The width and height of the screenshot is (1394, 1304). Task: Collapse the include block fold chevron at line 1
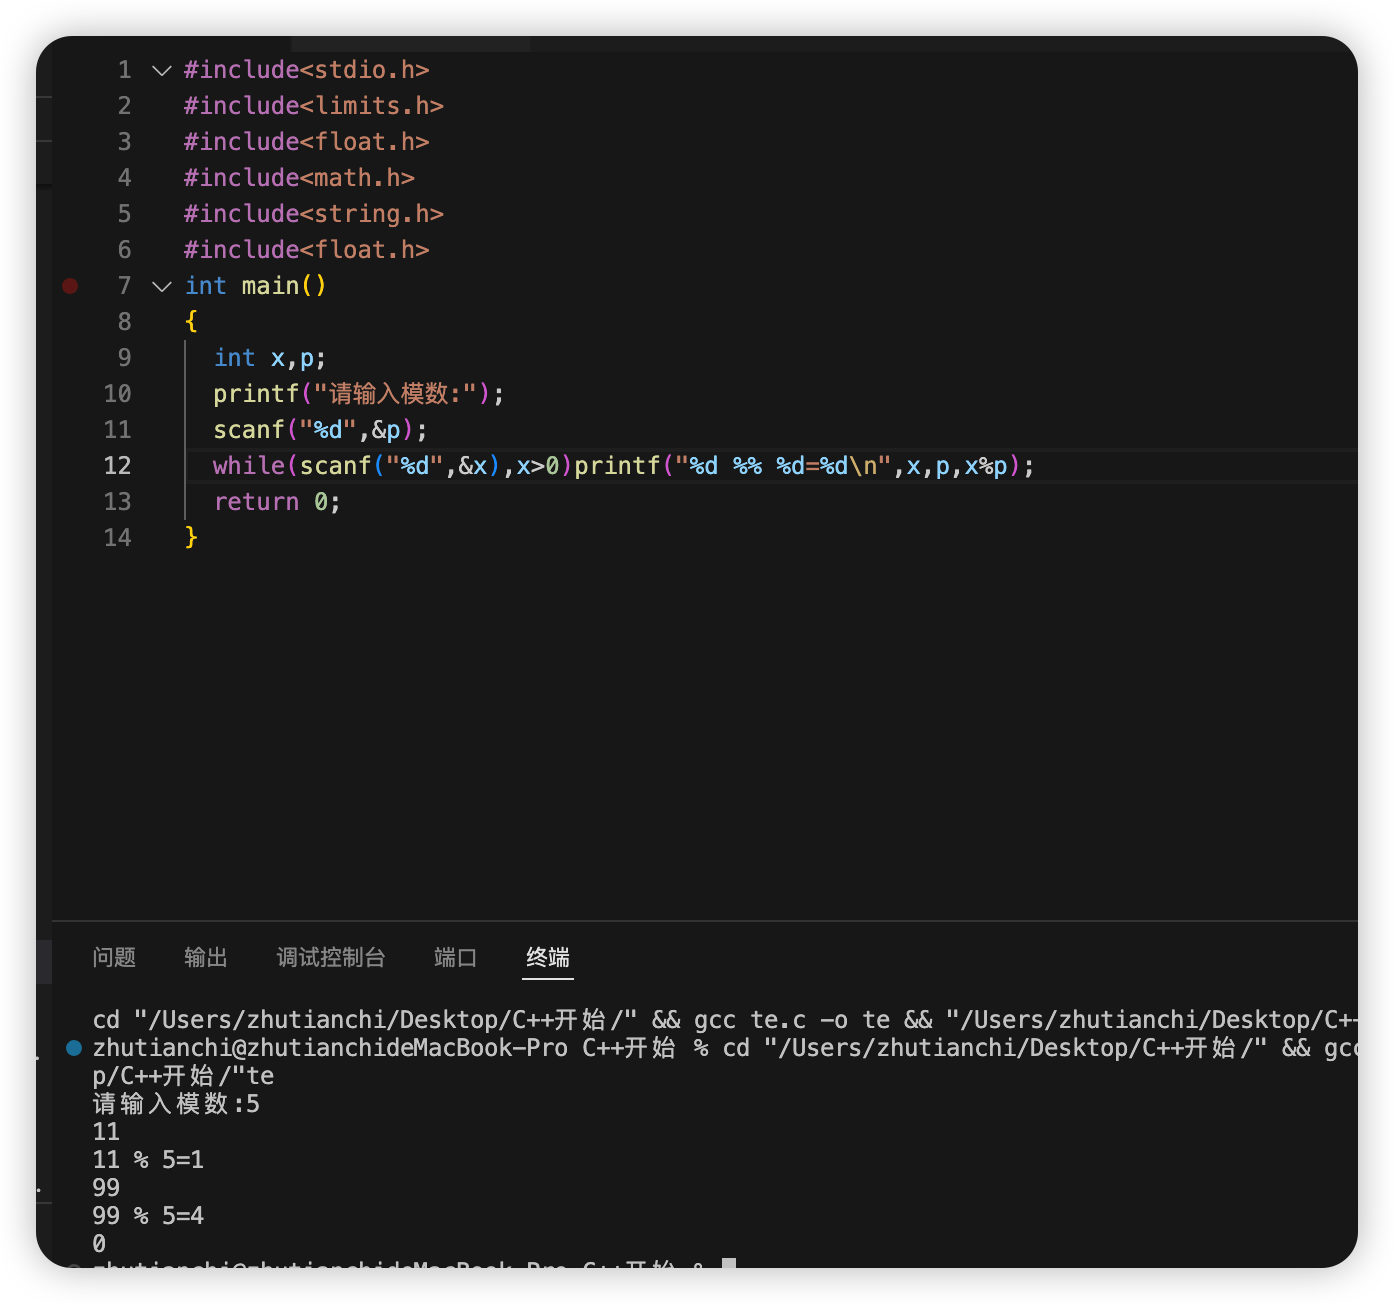162,70
